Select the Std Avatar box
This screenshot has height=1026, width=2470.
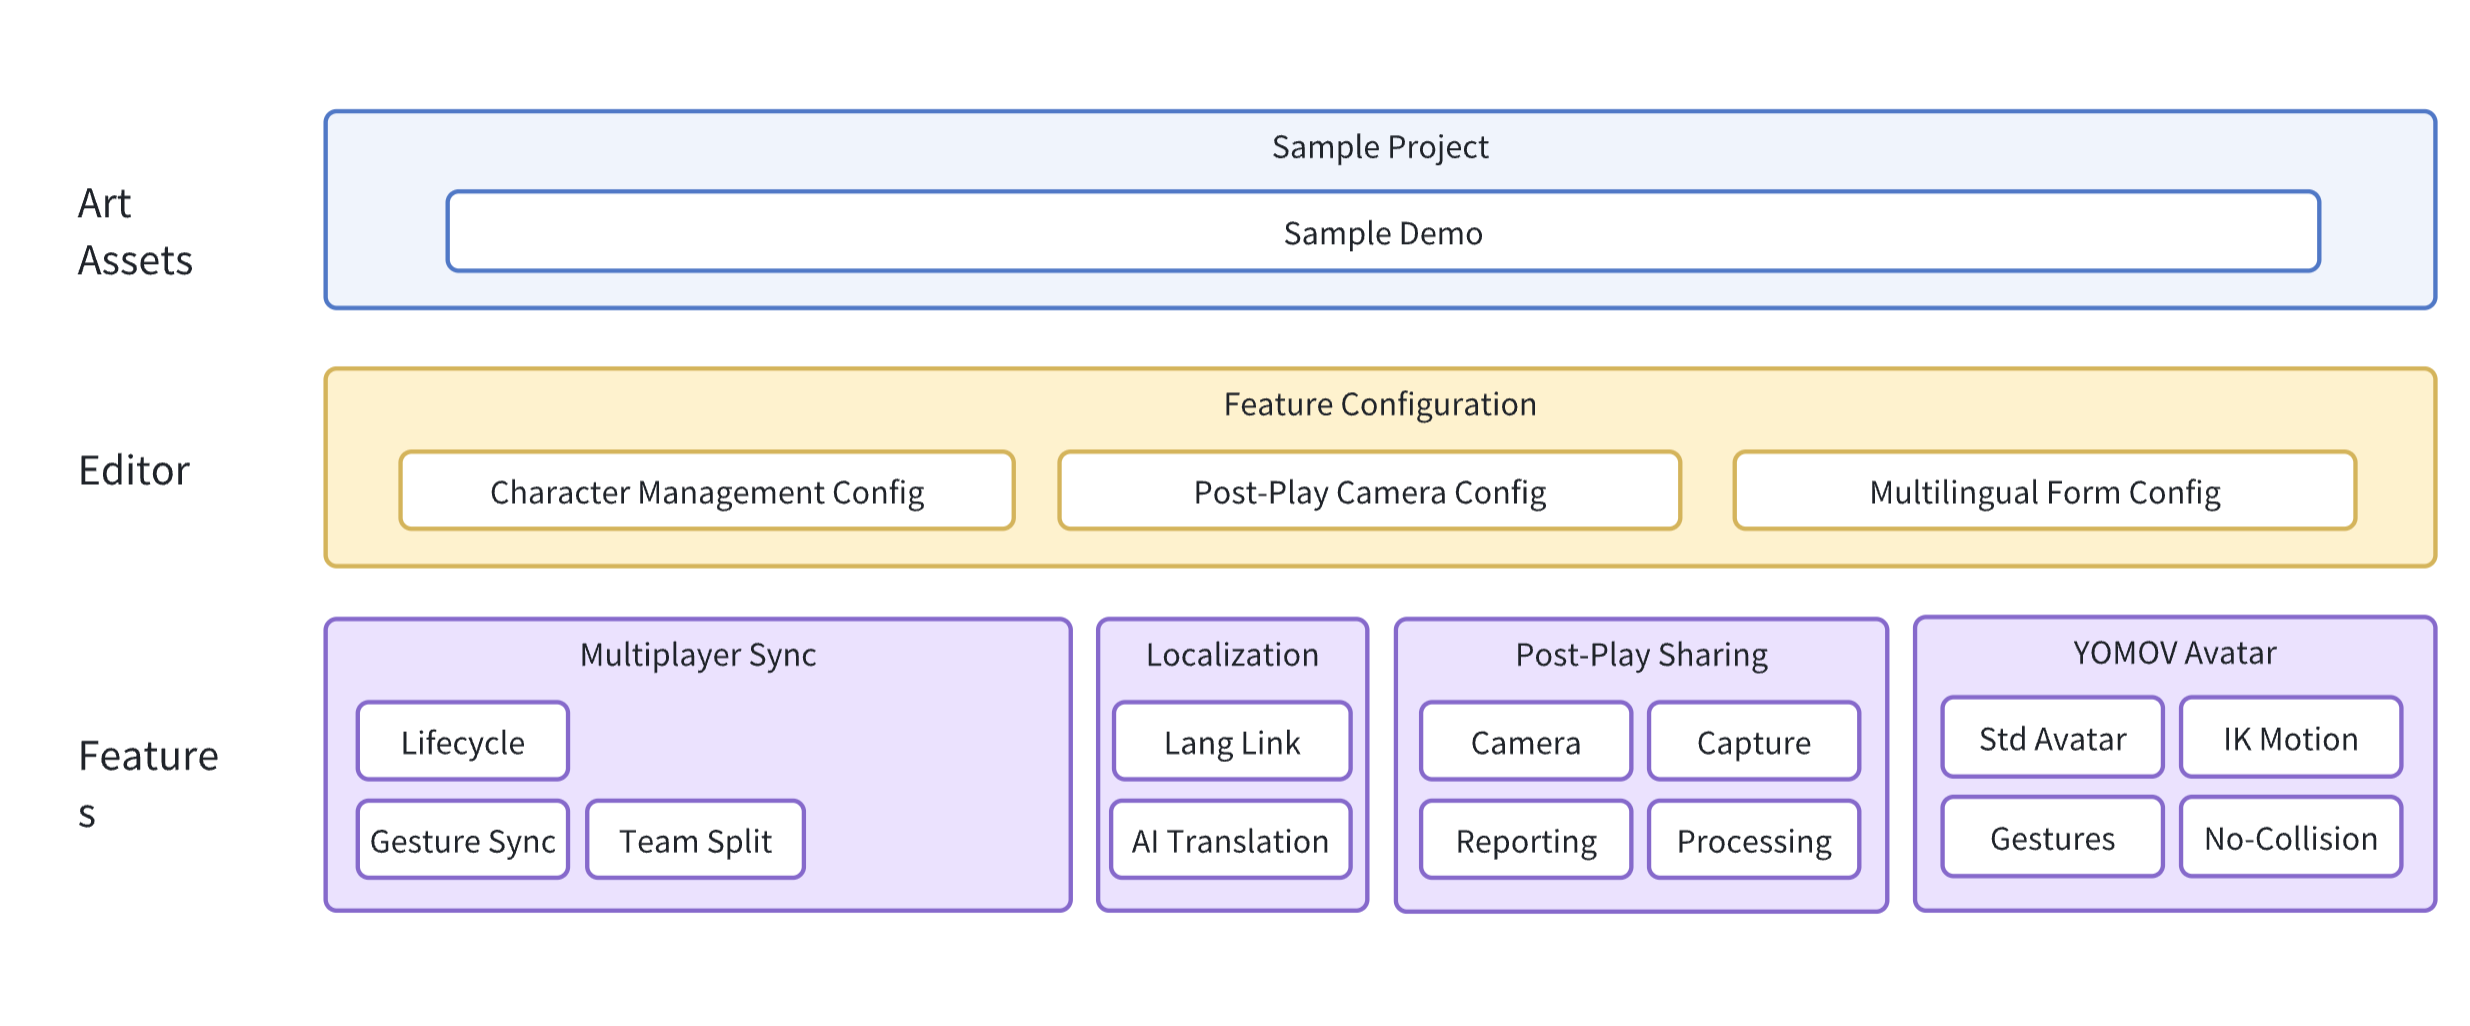[x=2053, y=737]
